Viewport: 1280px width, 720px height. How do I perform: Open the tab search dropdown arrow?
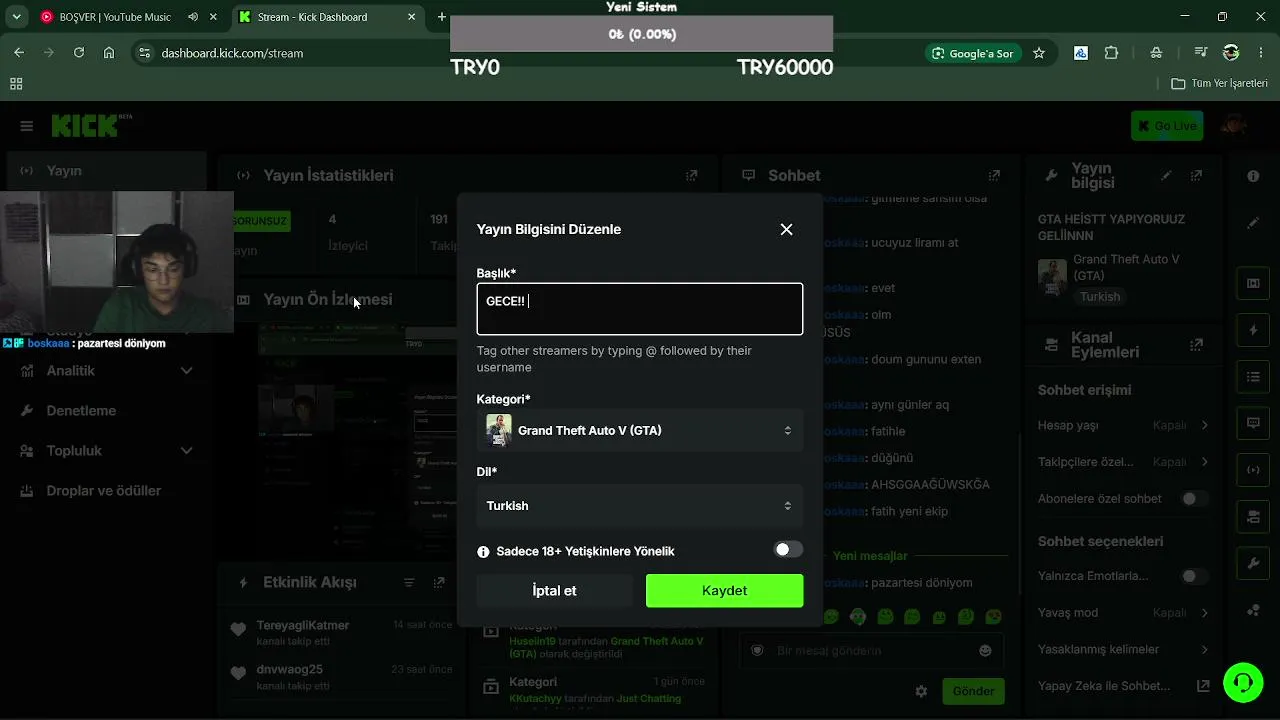coord(16,17)
